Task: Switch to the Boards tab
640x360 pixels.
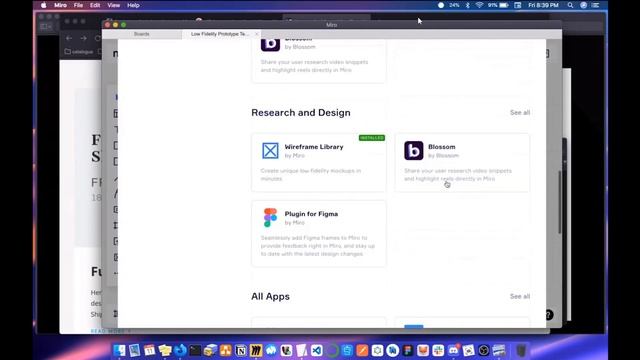Action: point(142,34)
